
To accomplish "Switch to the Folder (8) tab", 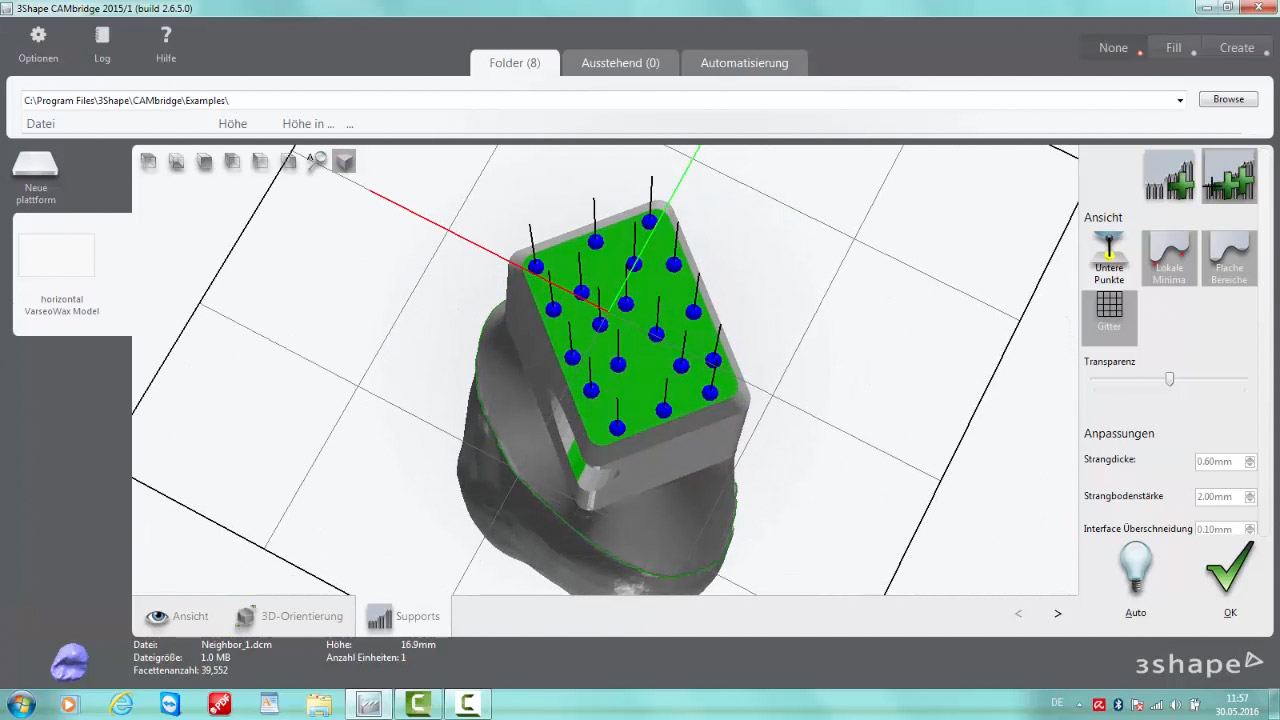I will (515, 63).
